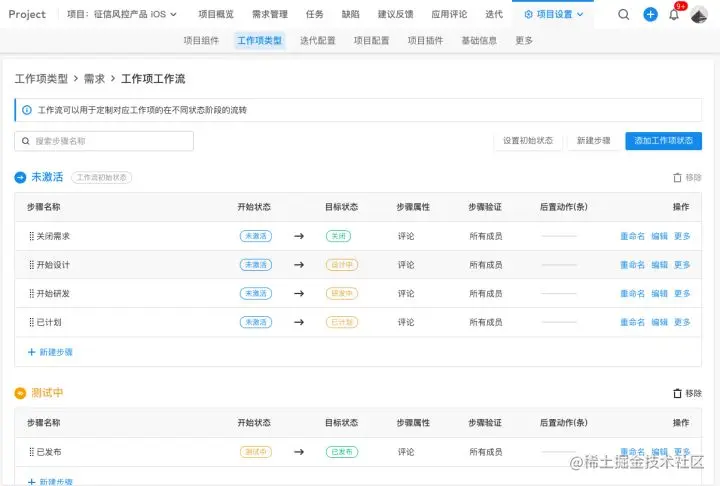Open the search icon in top bar
This screenshot has width=720, height=486.
624,15
